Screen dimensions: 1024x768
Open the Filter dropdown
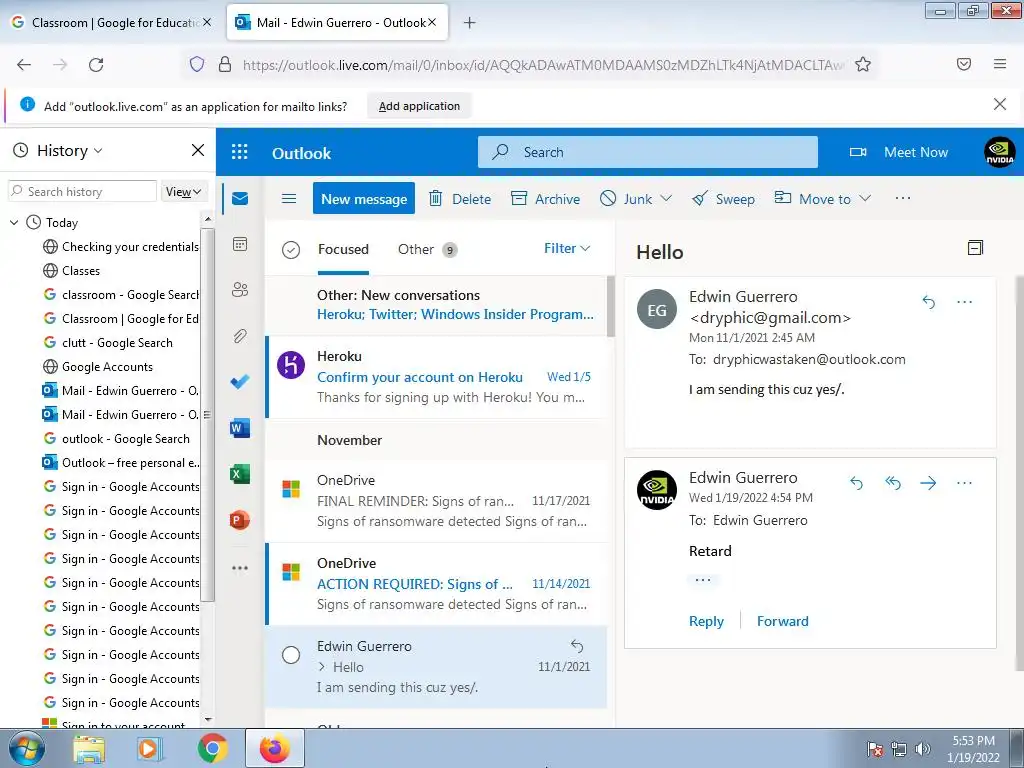pyautogui.click(x=567, y=248)
